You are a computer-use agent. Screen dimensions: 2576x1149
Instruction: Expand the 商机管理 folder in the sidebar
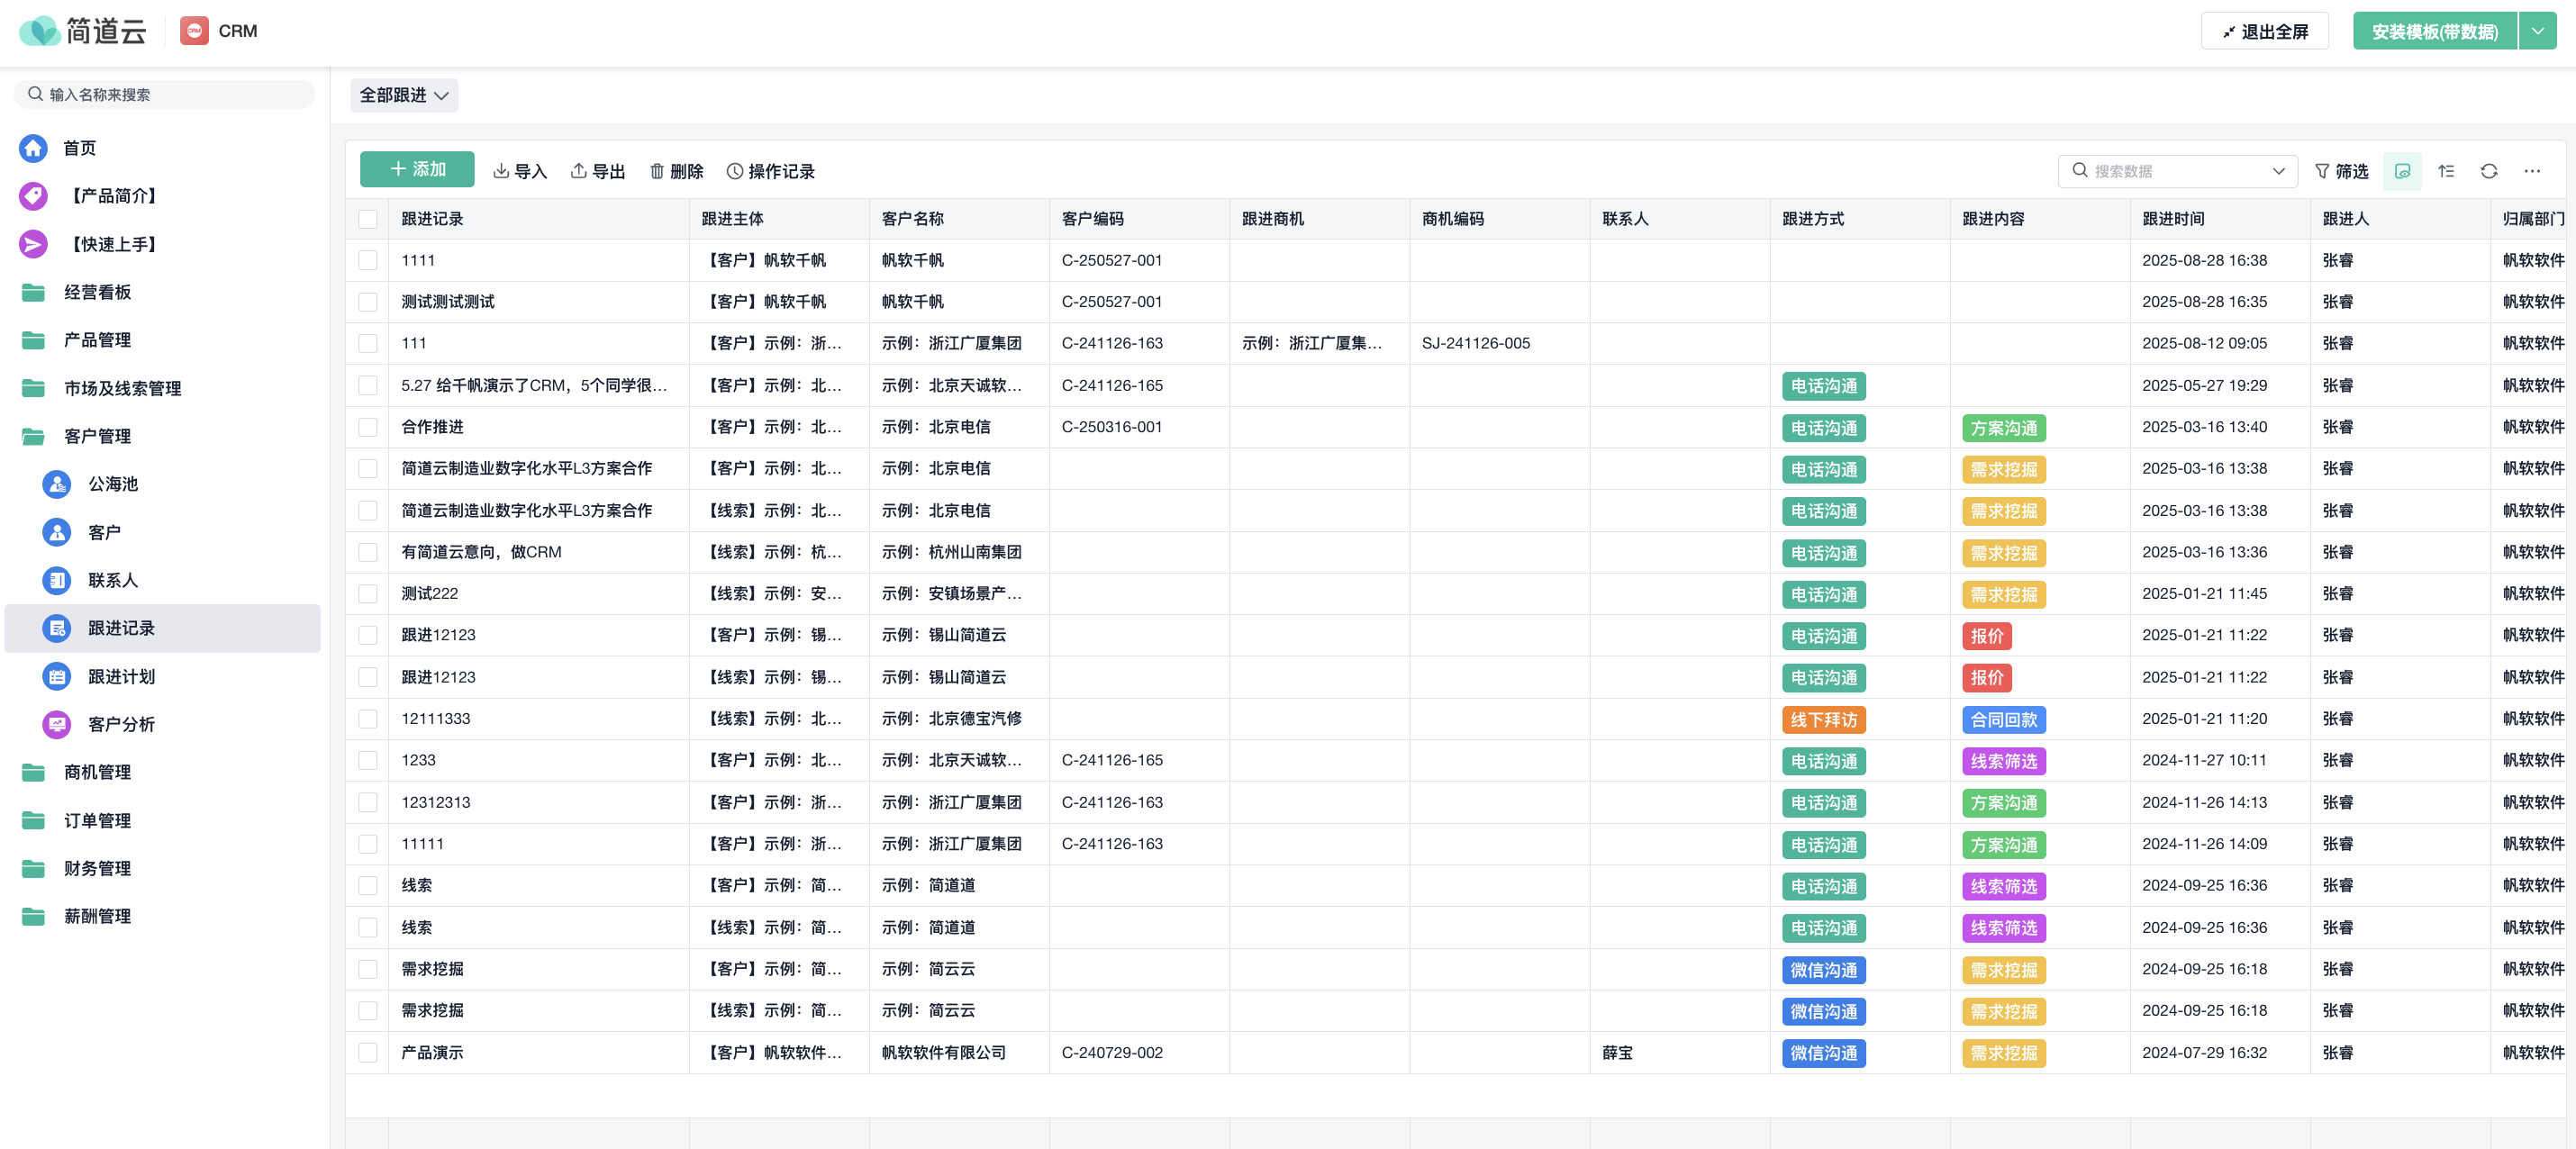point(97,772)
